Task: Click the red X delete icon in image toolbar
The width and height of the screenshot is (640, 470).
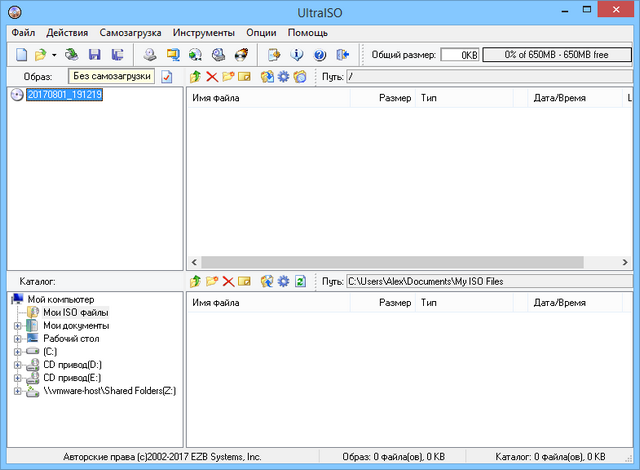Action: coord(212,77)
